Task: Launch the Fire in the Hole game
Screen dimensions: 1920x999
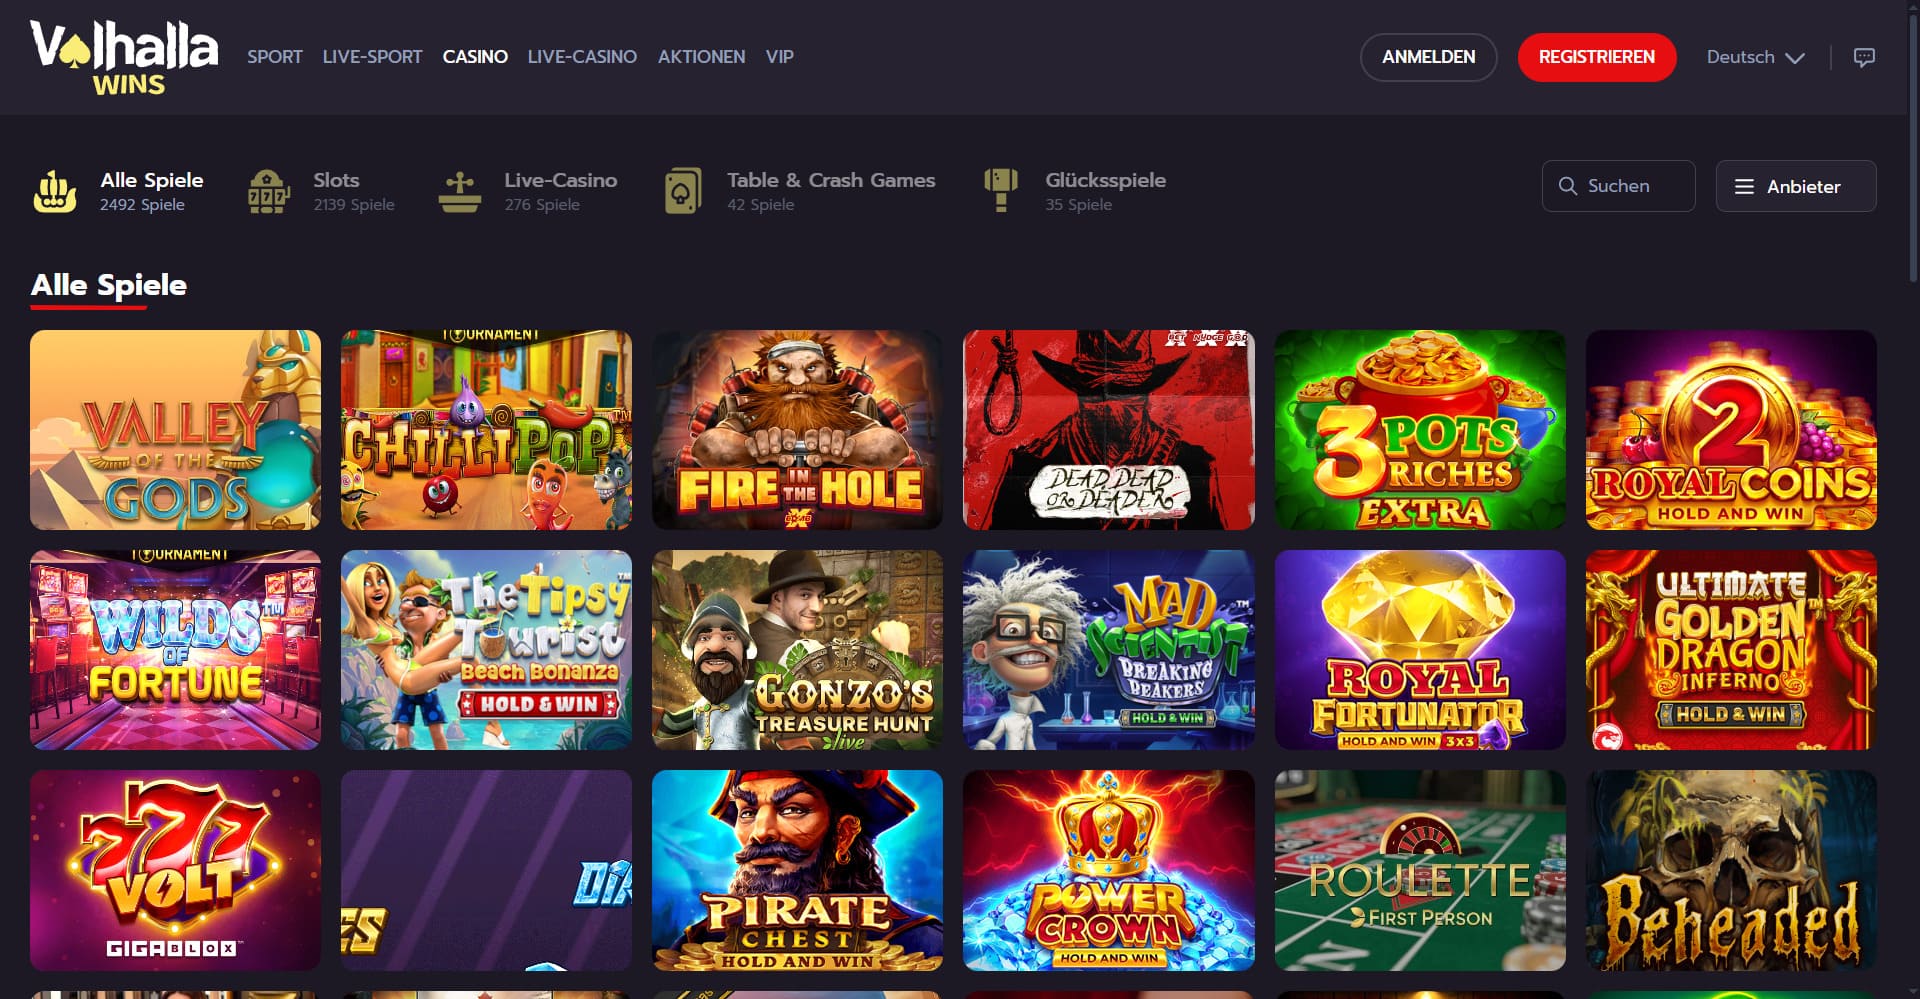Action: 797,430
